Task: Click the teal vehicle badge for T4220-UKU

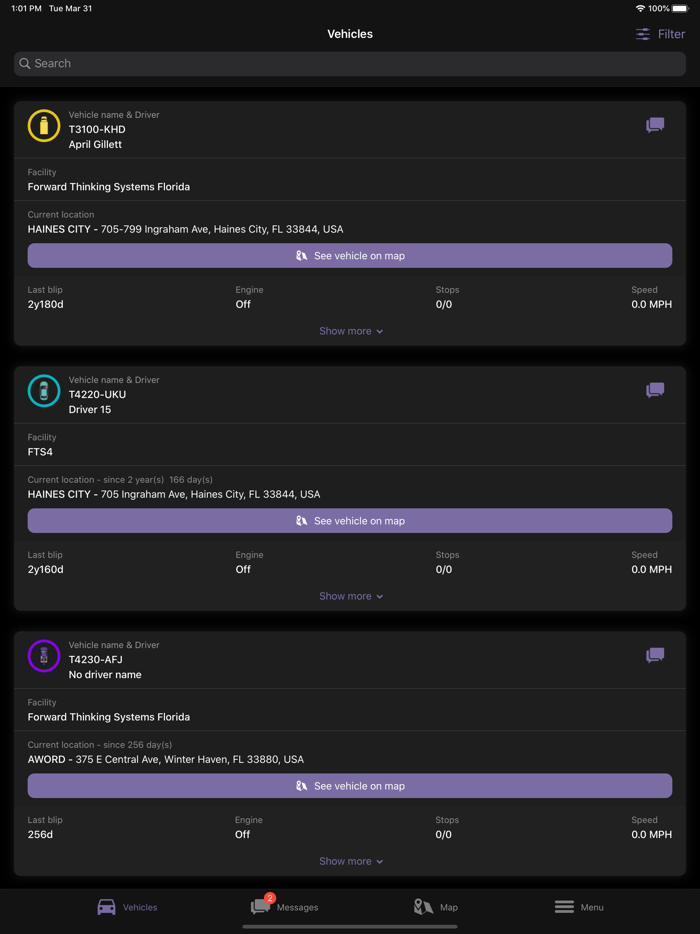Action: coord(42,391)
